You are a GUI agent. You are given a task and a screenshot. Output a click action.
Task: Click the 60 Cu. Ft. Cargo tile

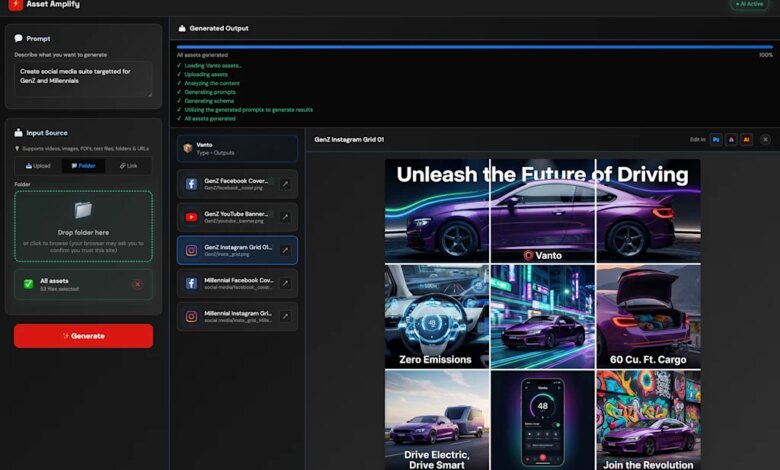648,316
